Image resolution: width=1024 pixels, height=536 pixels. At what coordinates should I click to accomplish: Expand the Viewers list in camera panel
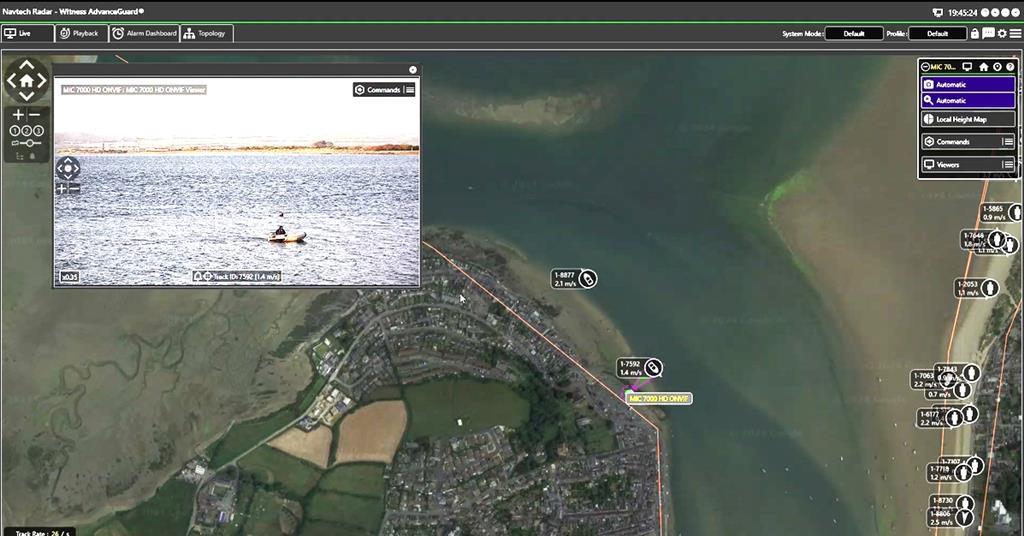click(x=1008, y=164)
